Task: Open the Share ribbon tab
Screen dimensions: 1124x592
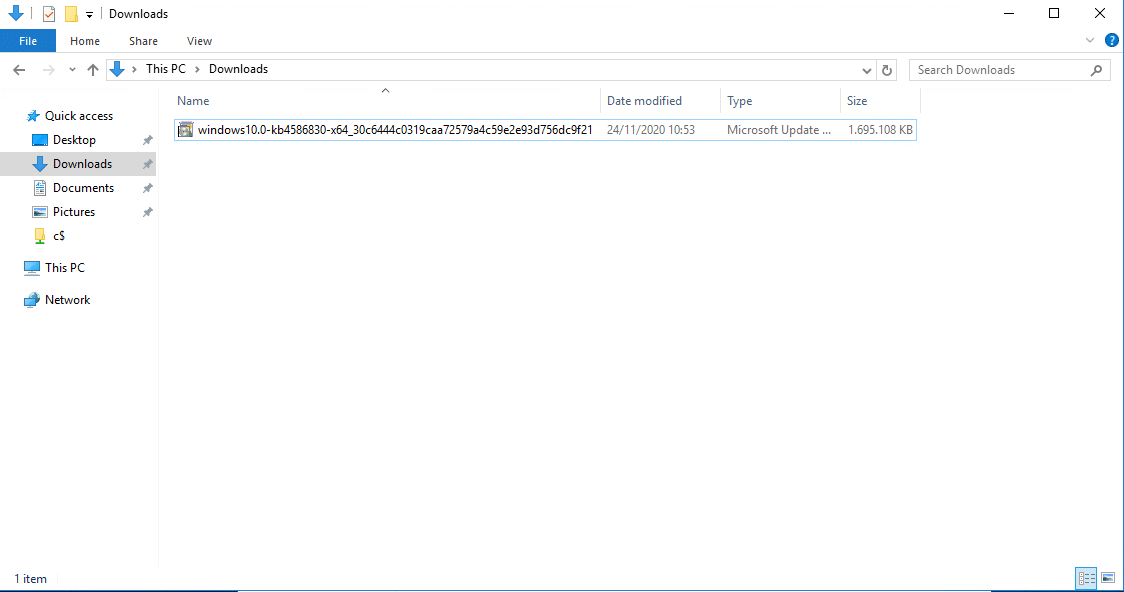Action: (143, 41)
